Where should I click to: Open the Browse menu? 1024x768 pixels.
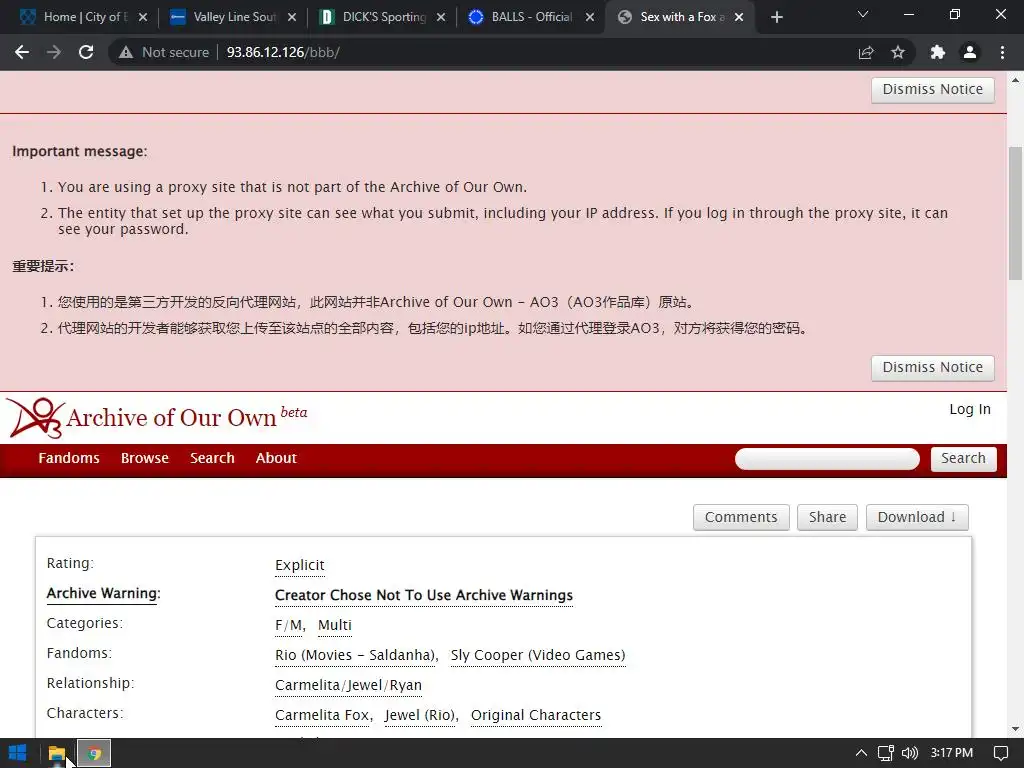(x=145, y=458)
